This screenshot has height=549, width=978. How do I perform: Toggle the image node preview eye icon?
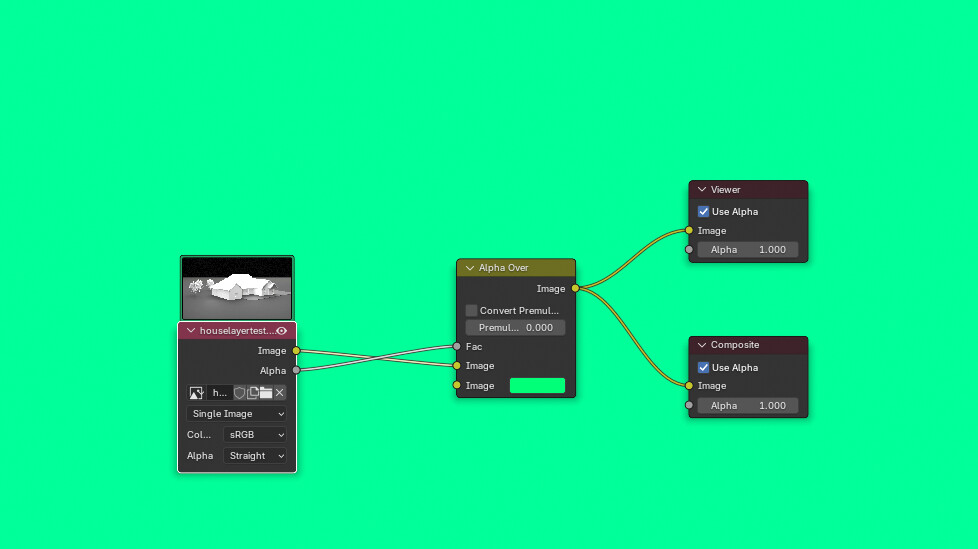282,331
